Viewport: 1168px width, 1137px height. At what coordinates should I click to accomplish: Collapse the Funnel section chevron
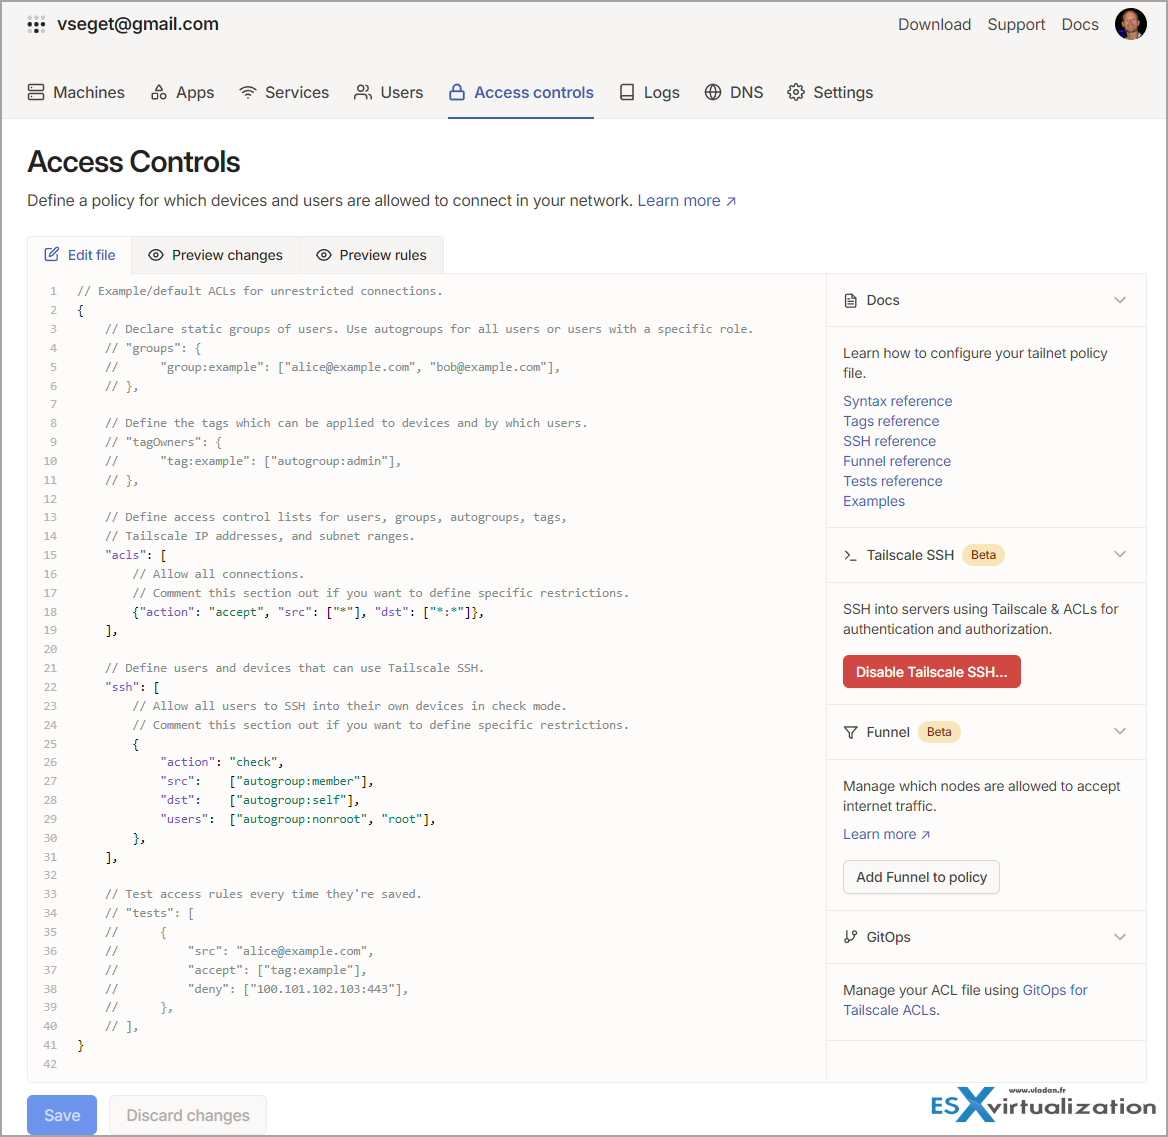coord(1119,732)
